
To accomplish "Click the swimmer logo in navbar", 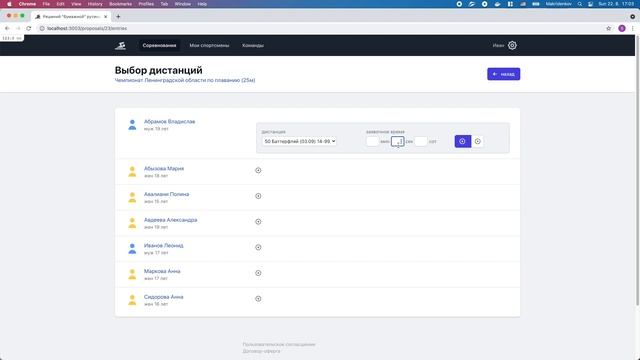I will (x=120, y=46).
